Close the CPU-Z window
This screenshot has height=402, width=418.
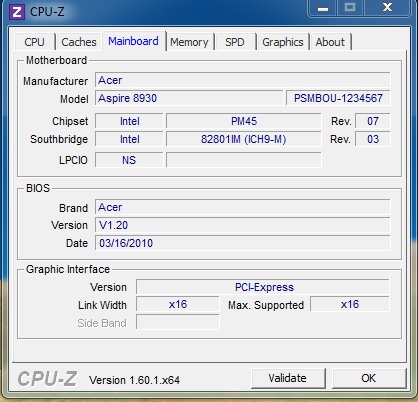click(x=387, y=8)
